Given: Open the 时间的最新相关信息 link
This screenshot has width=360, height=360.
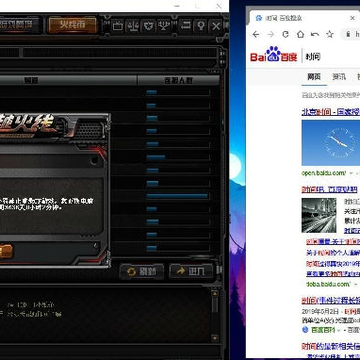Looking at the screenshot, I should pos(330,346).
